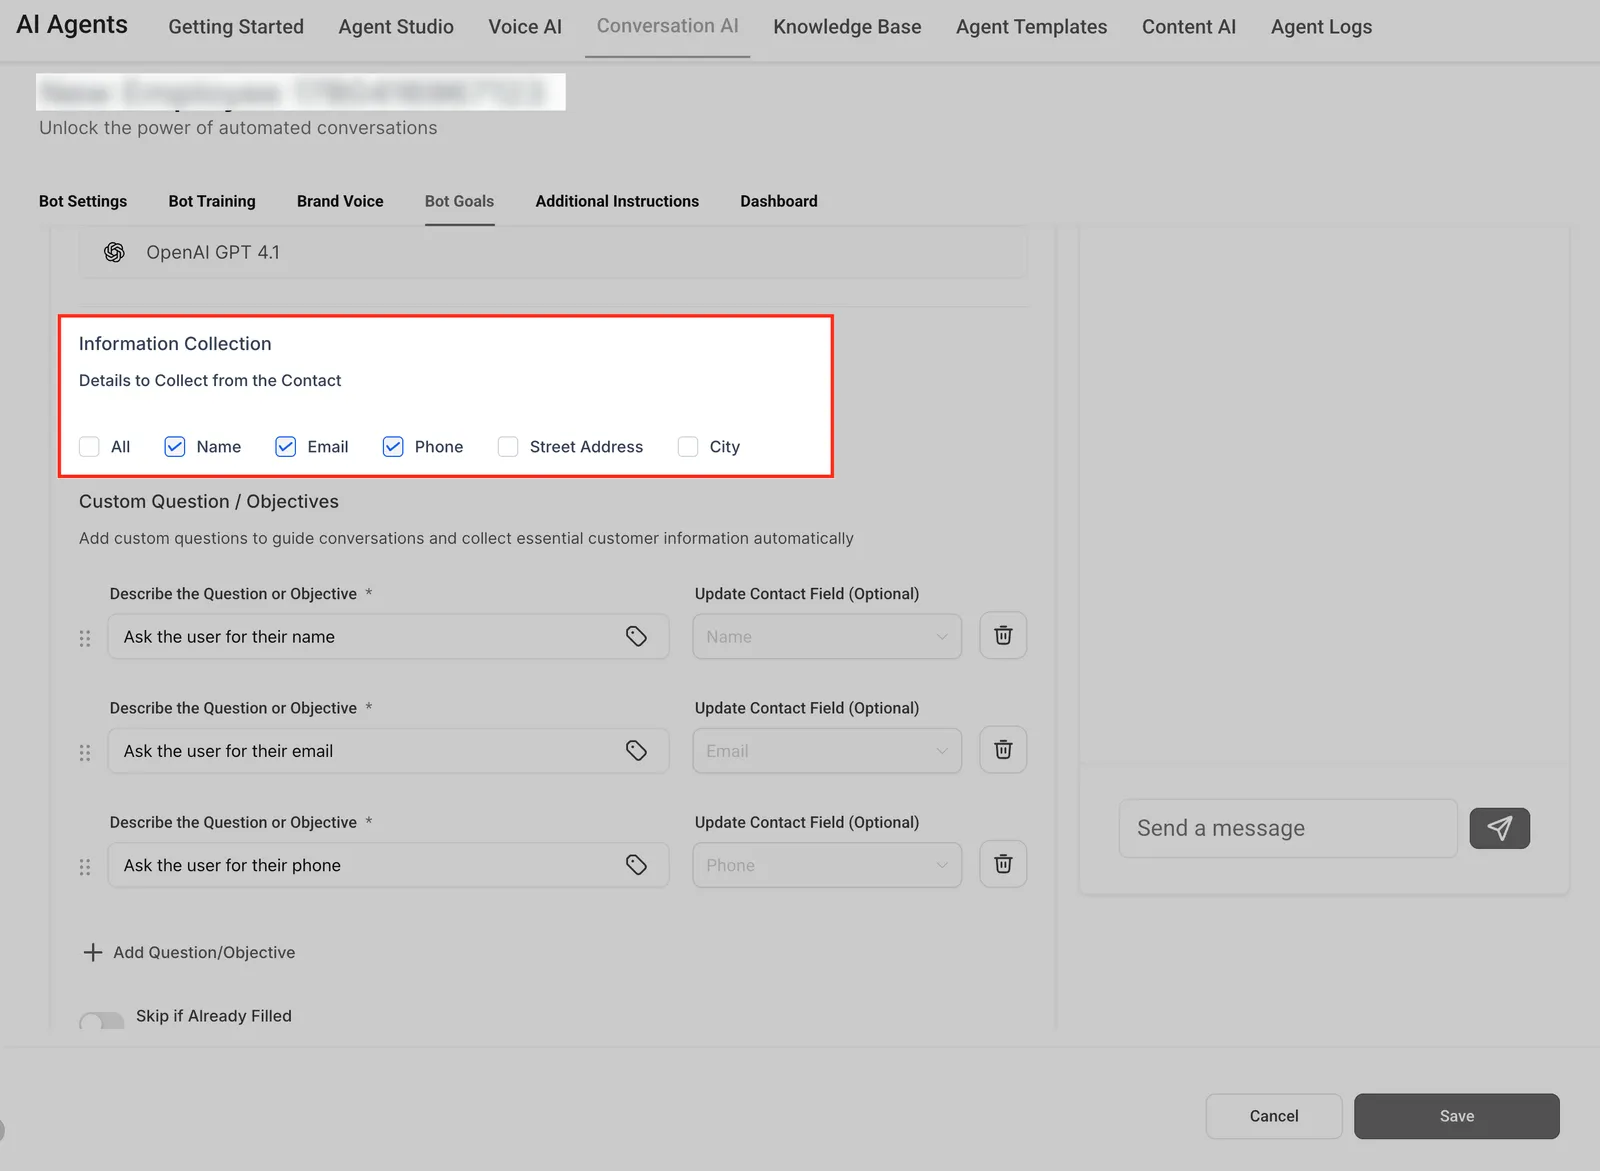Expand the Phone contact field dropdown
Screen dimensions: 1600x1171
click(827, 865)
